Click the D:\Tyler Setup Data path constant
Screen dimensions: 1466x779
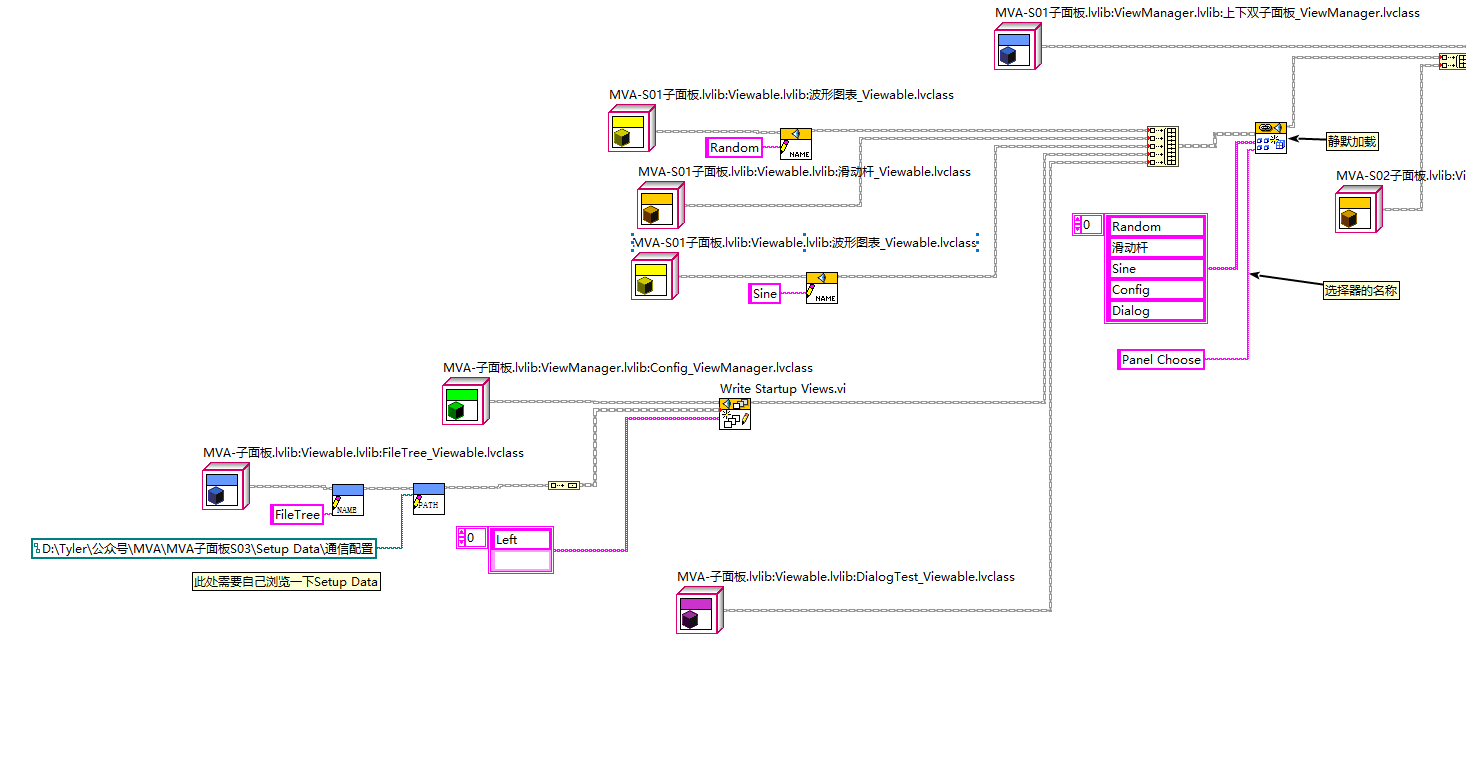[204, 549]
